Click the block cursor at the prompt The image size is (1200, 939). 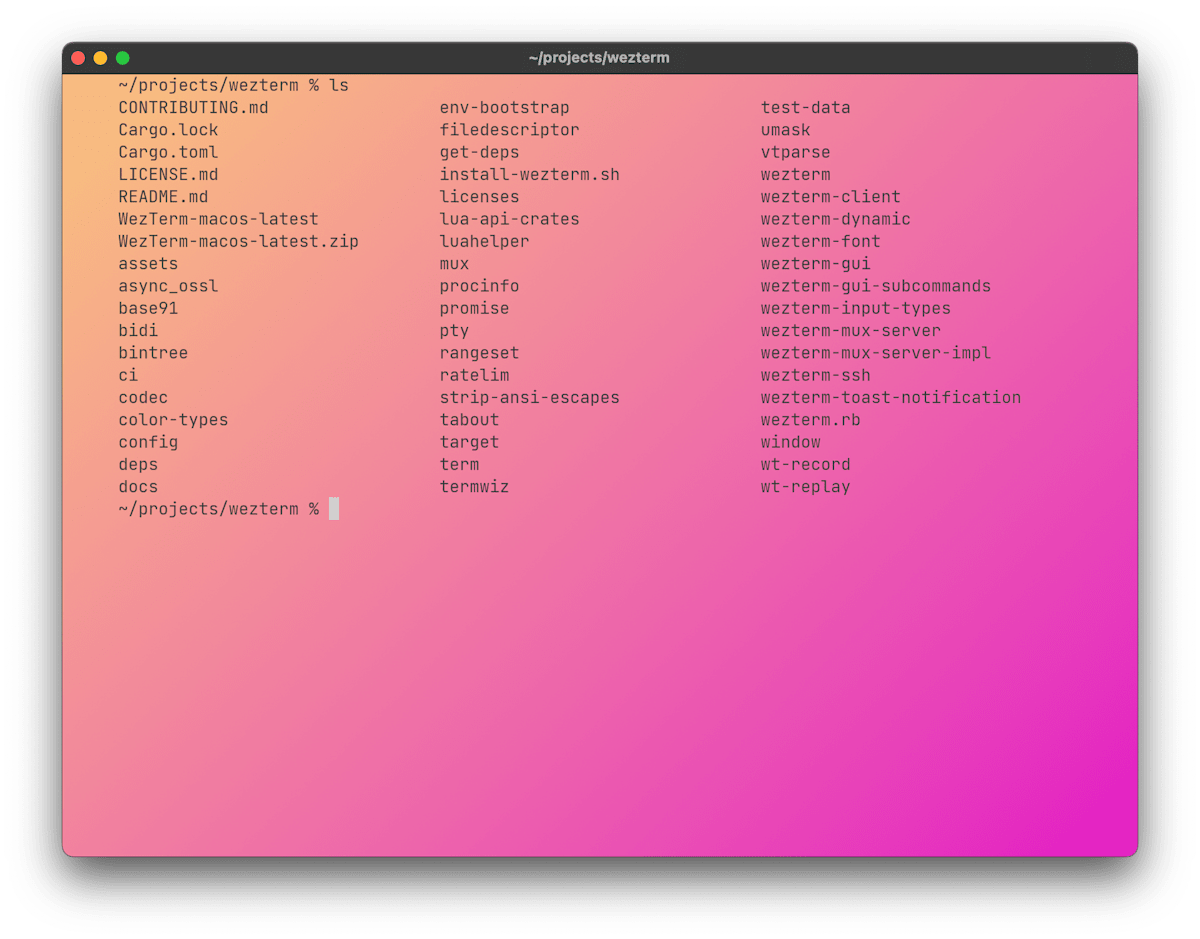click(334, 509)
